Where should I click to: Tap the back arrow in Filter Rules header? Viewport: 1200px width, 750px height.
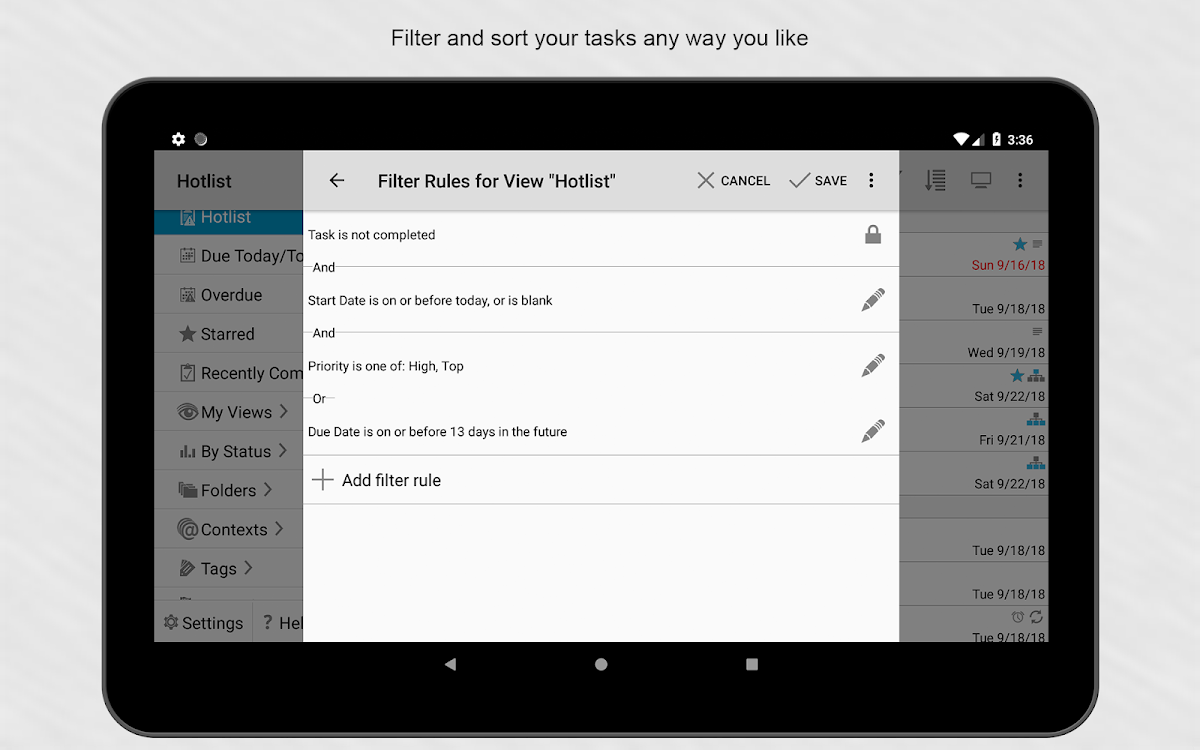(337, 181)
